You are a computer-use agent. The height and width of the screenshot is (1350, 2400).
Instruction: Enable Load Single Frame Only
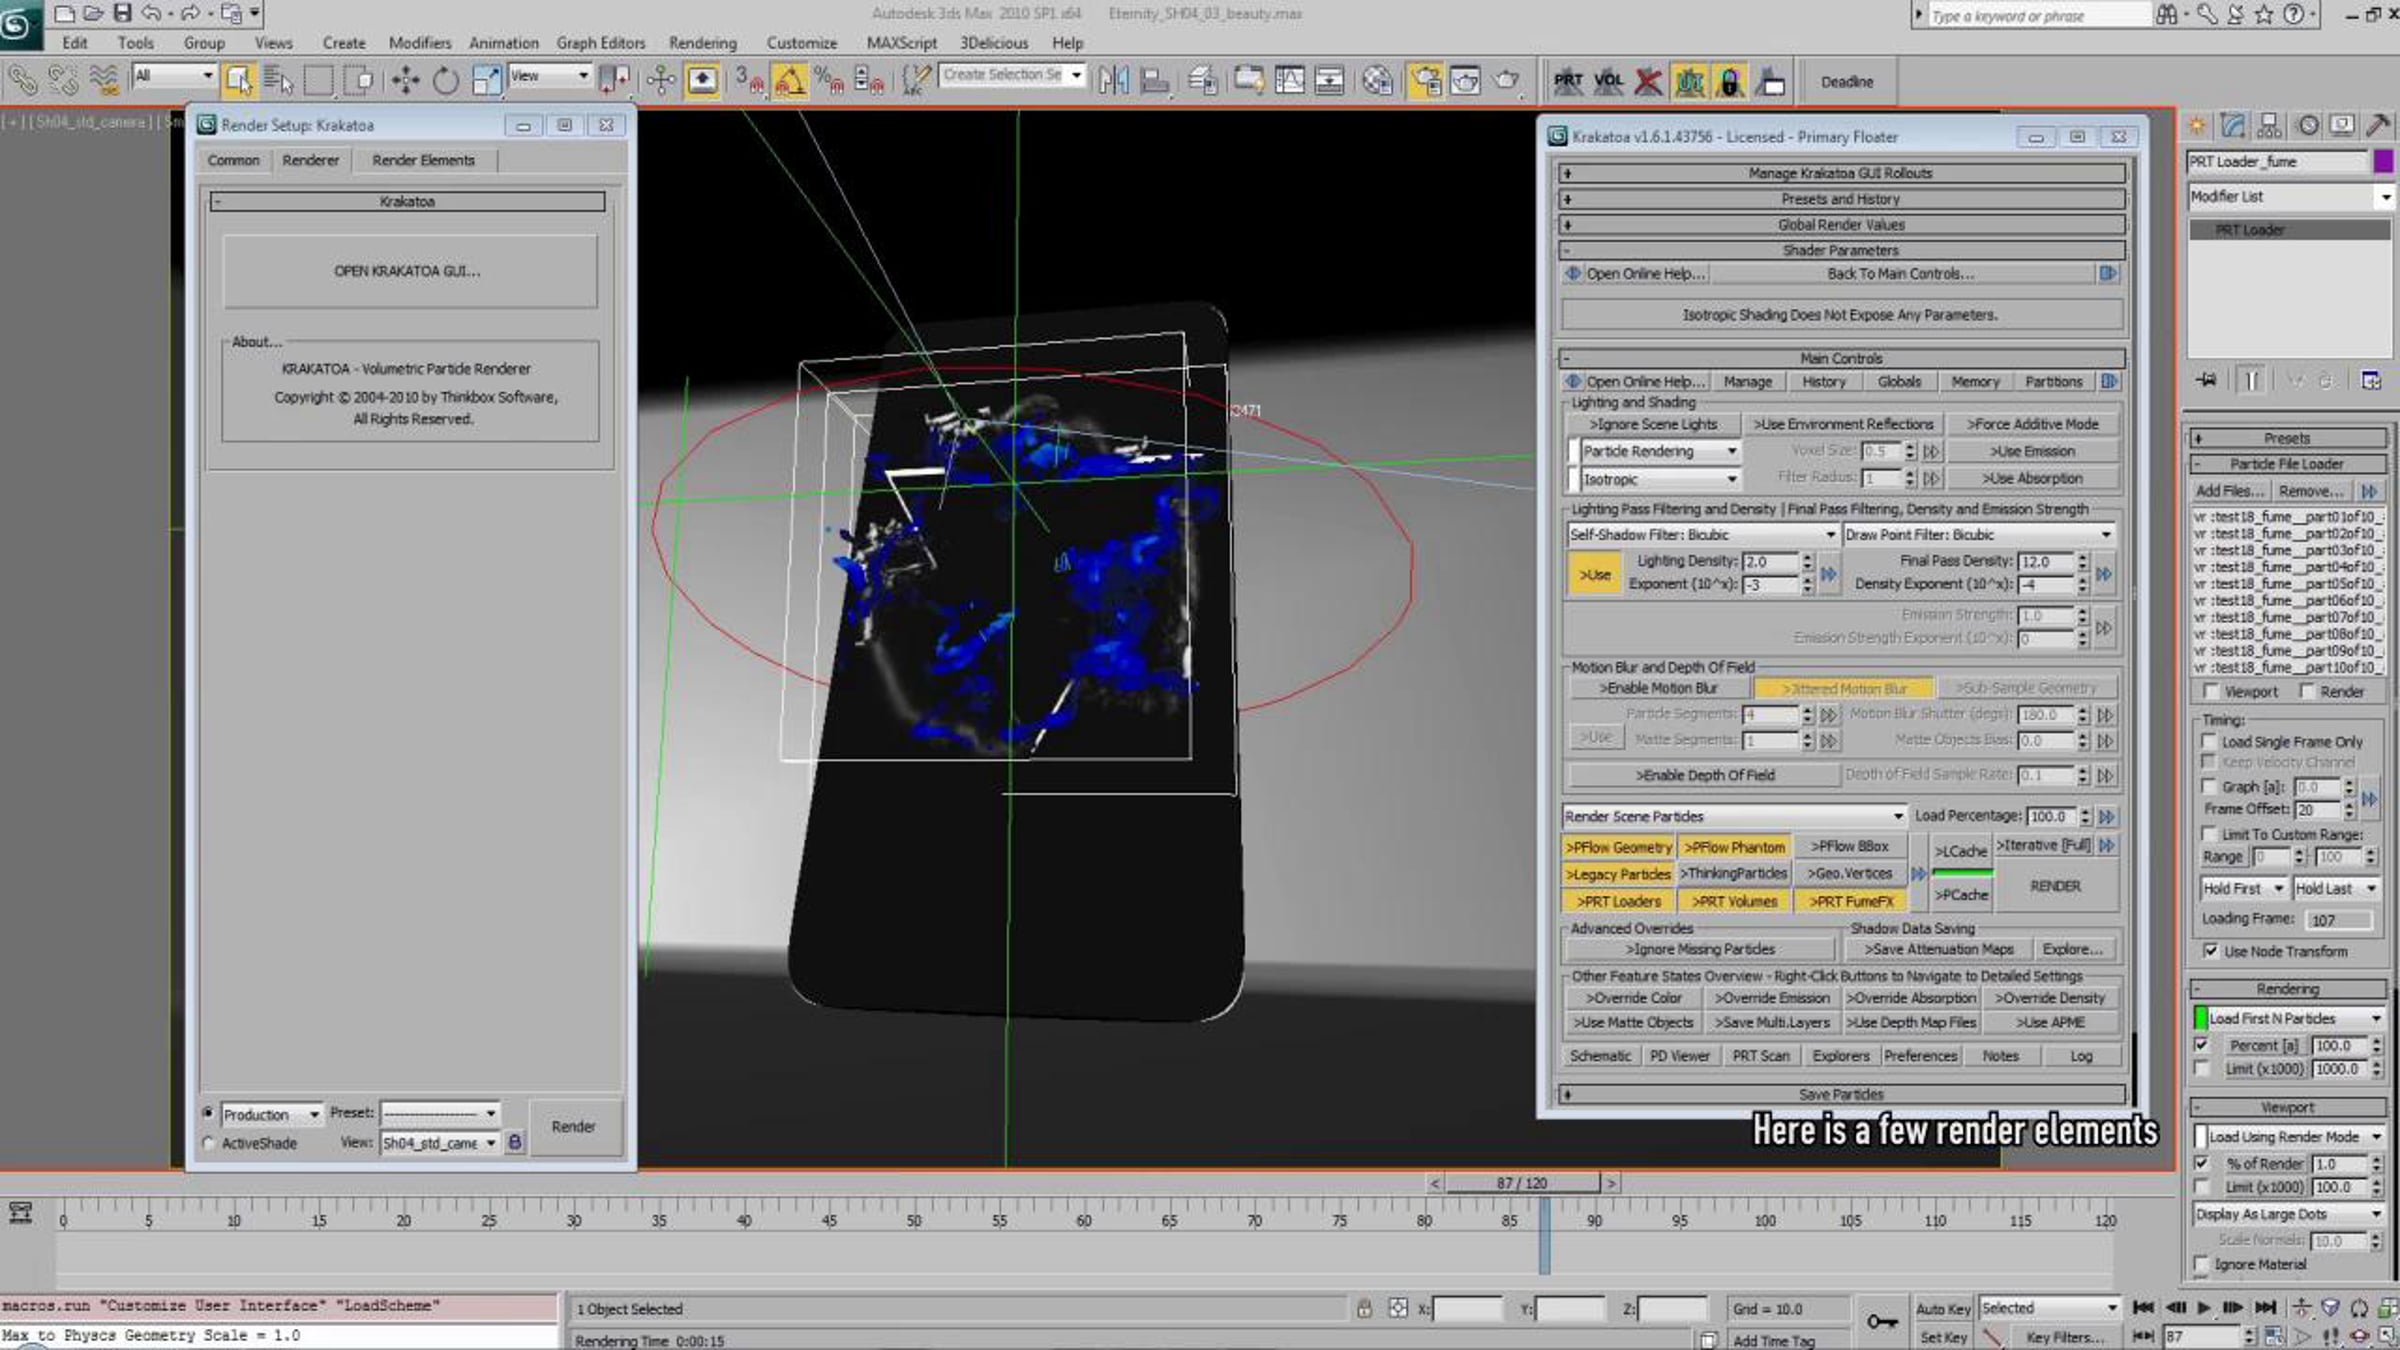coord(2209,741)
